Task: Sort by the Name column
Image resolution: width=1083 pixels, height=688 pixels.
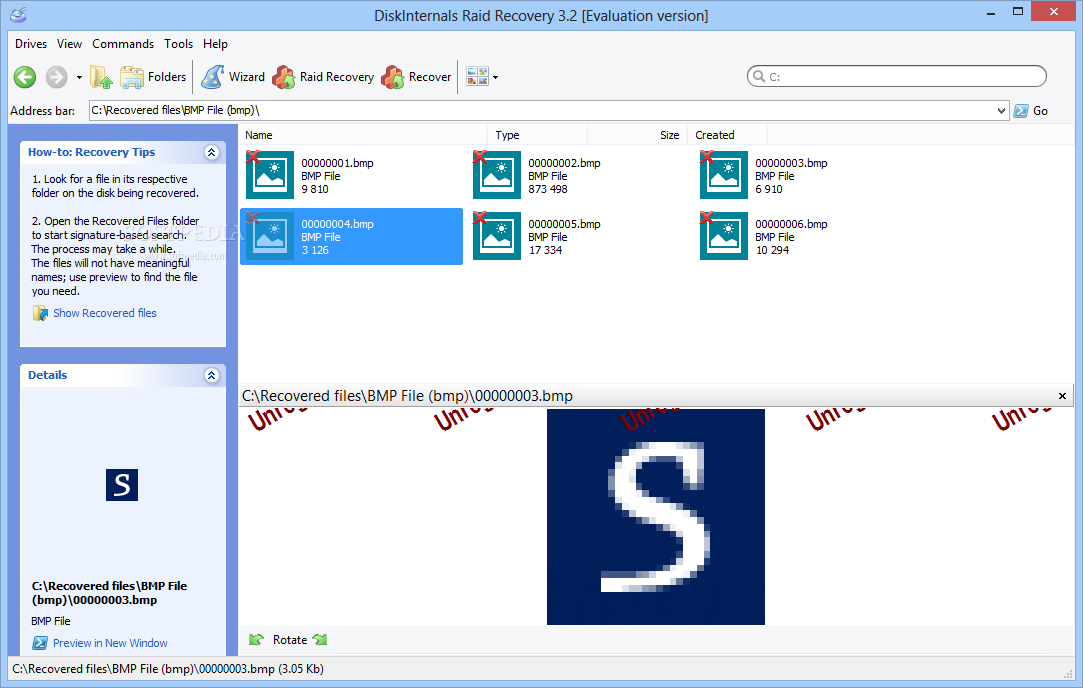Action: [x=364, y=135]
